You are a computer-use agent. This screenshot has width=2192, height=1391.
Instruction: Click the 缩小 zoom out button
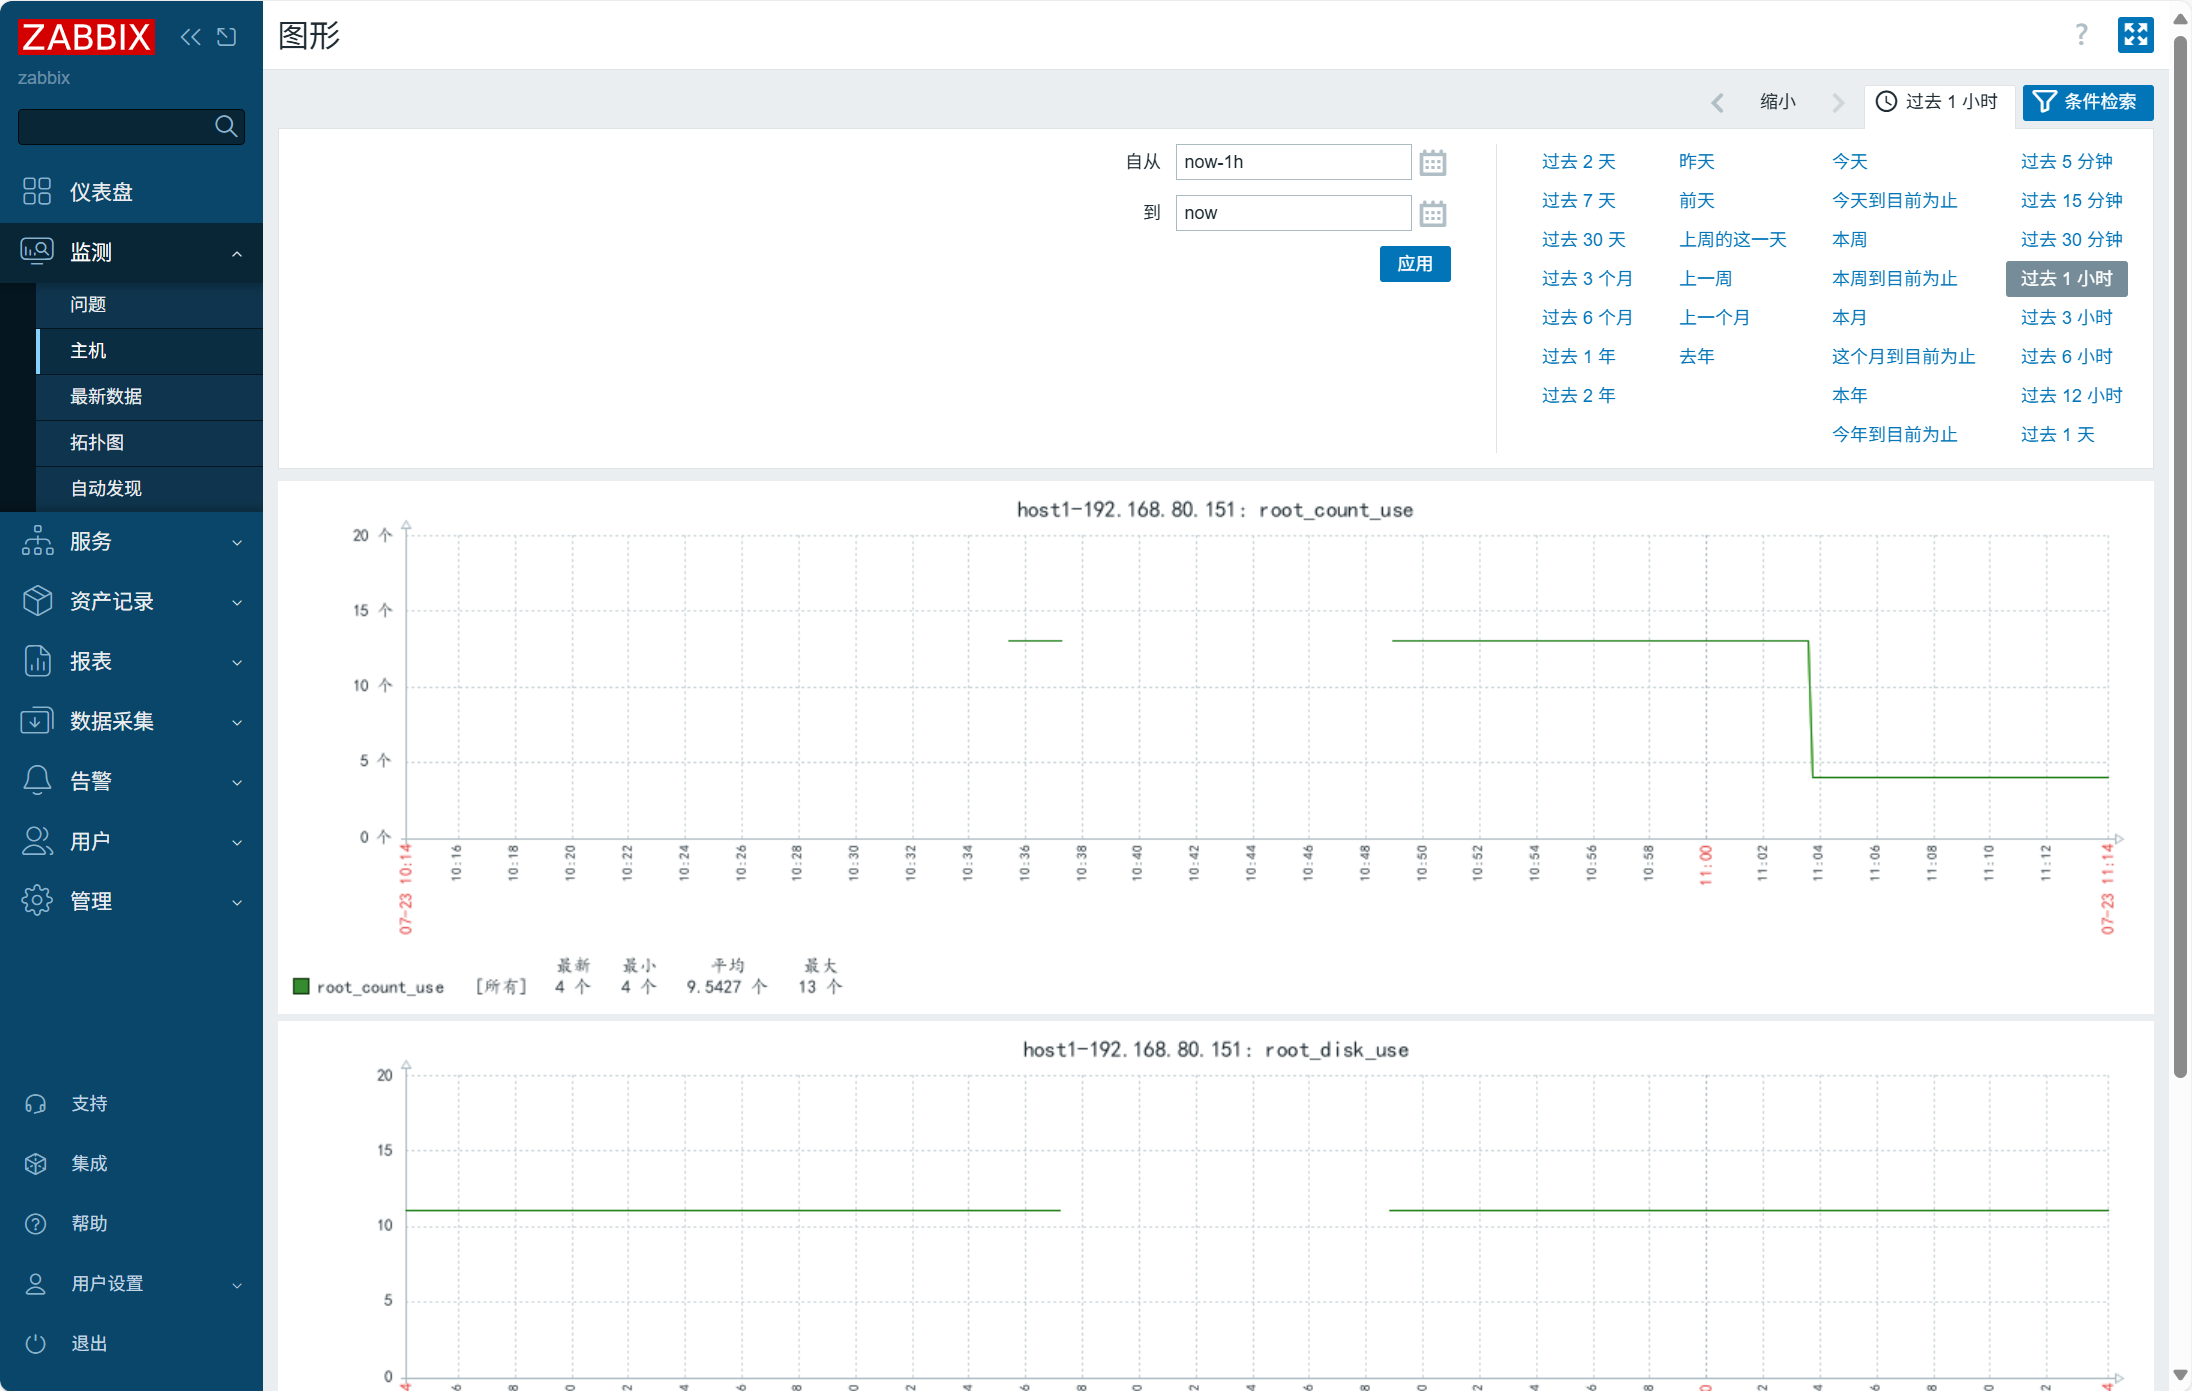tap(1778, 102)
